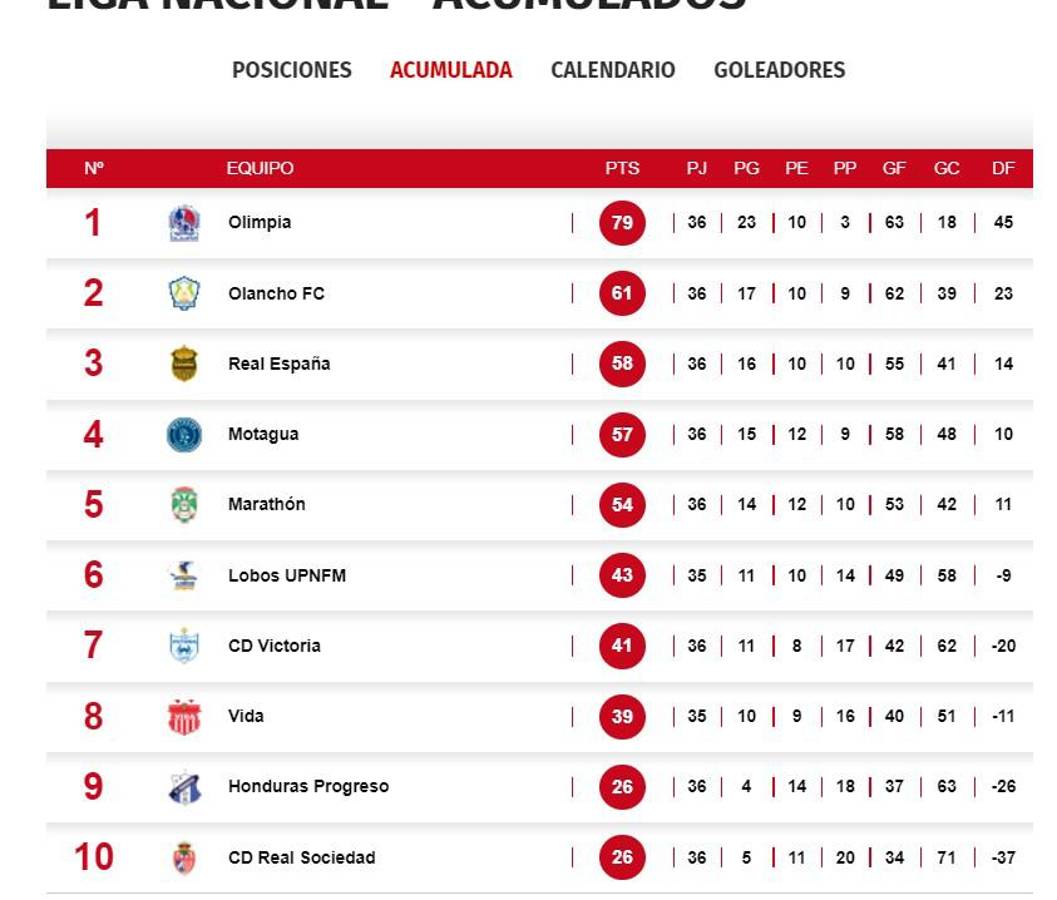This screenshot has width=1057, height=900.
Task: Click the Motagua round badge icon
Action: click(184, 435)
